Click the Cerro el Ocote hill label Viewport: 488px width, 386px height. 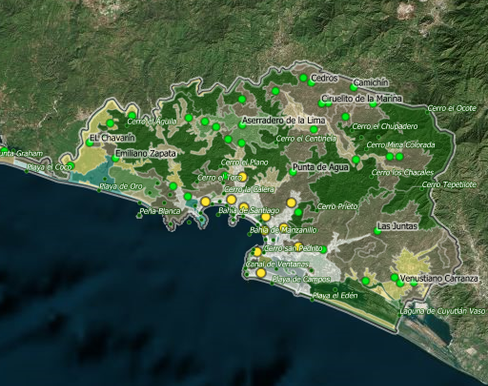pos(452,108)
